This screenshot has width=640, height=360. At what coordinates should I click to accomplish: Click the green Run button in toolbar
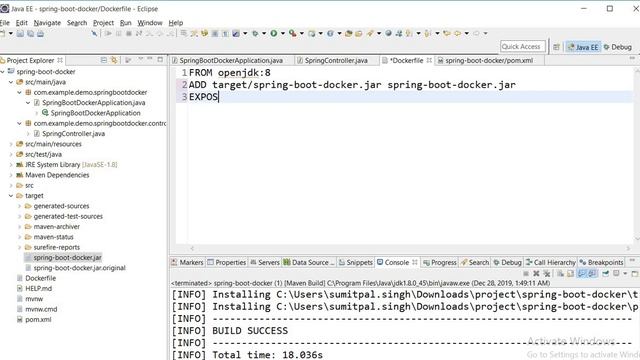click(x=273, y=33)
